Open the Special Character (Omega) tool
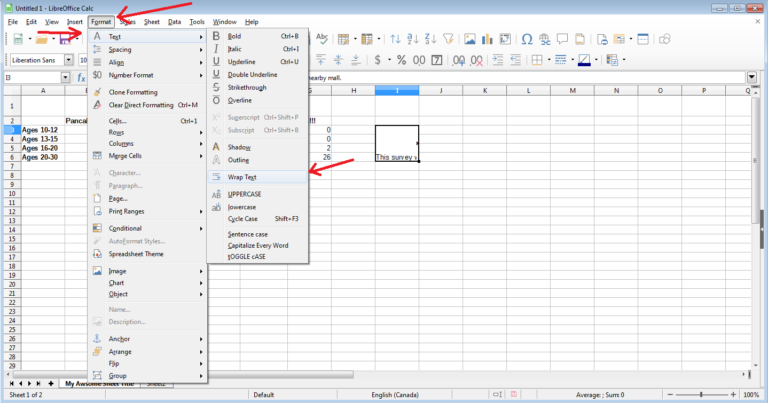 (524, 39)
